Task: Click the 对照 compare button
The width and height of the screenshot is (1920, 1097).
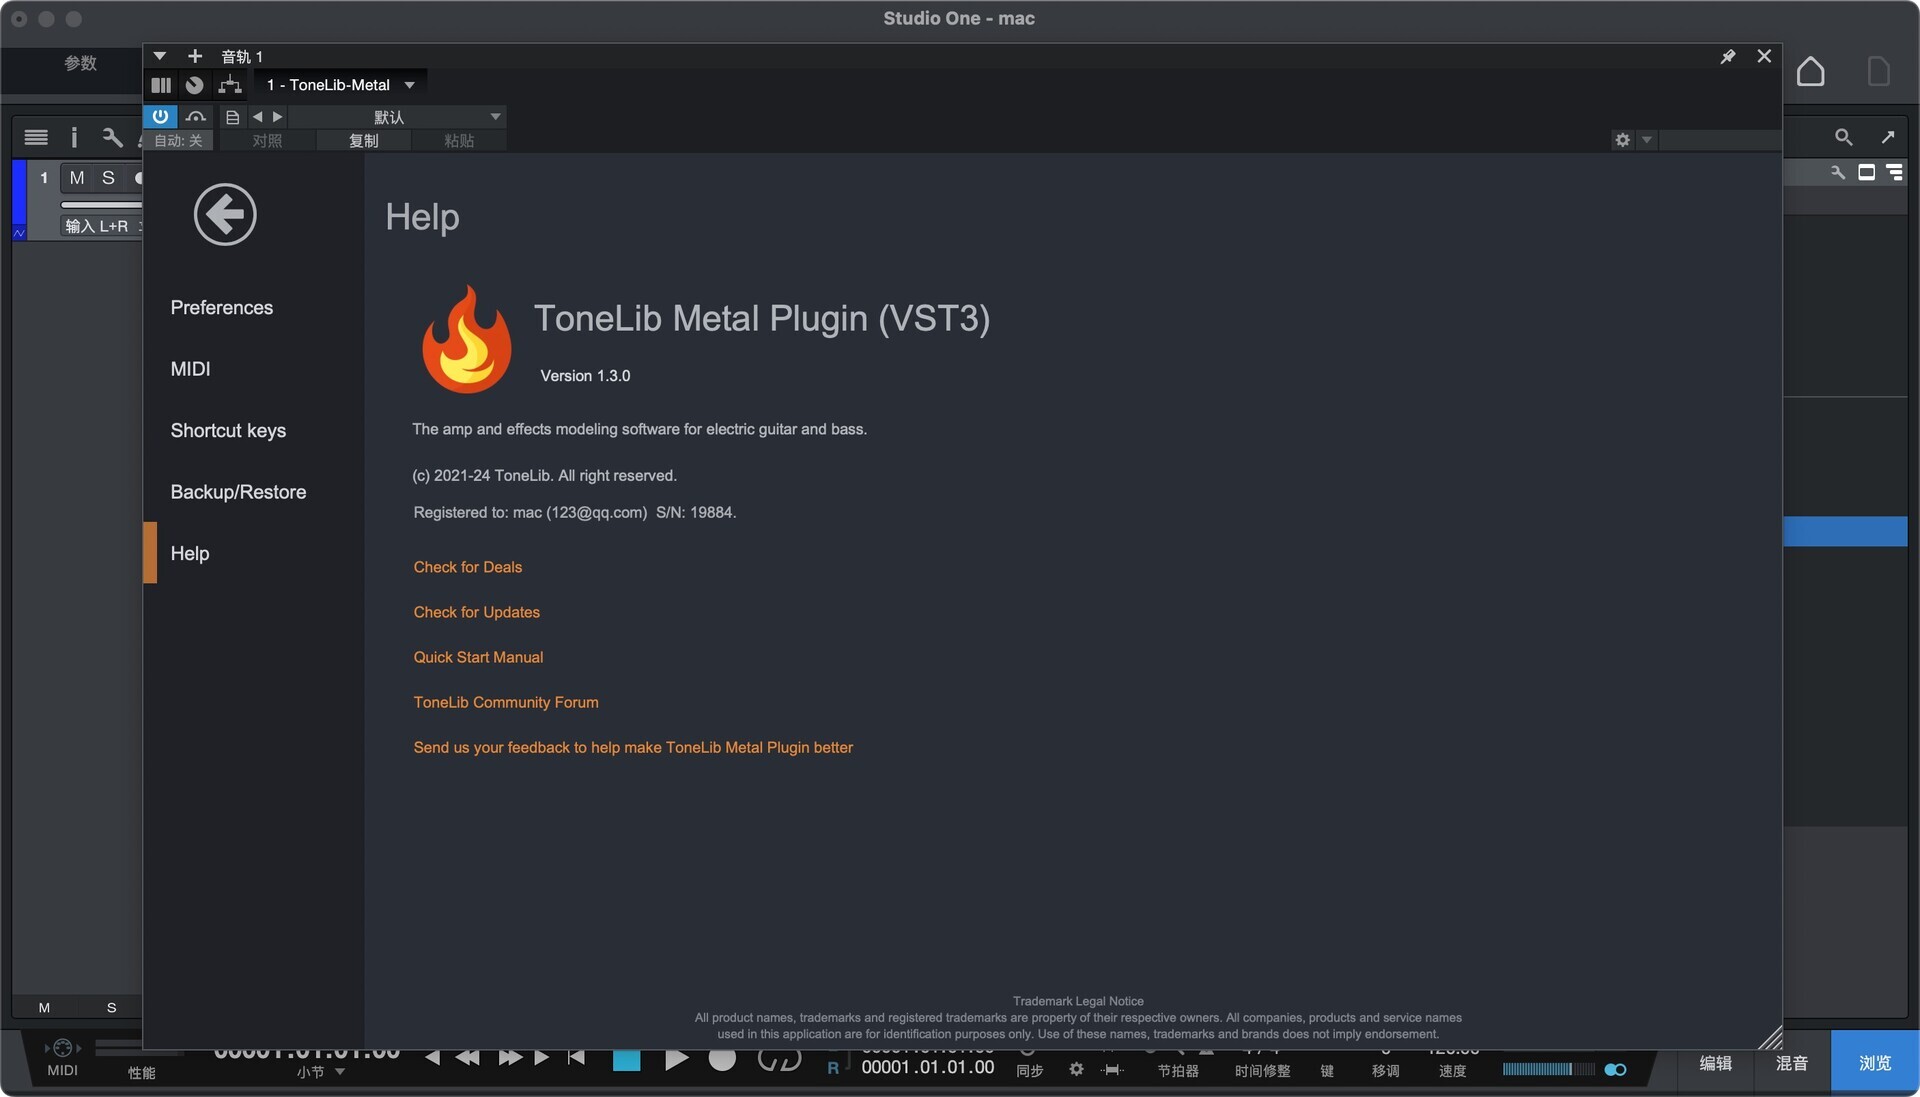Action: pyautogui.click(x=267, y=141)
